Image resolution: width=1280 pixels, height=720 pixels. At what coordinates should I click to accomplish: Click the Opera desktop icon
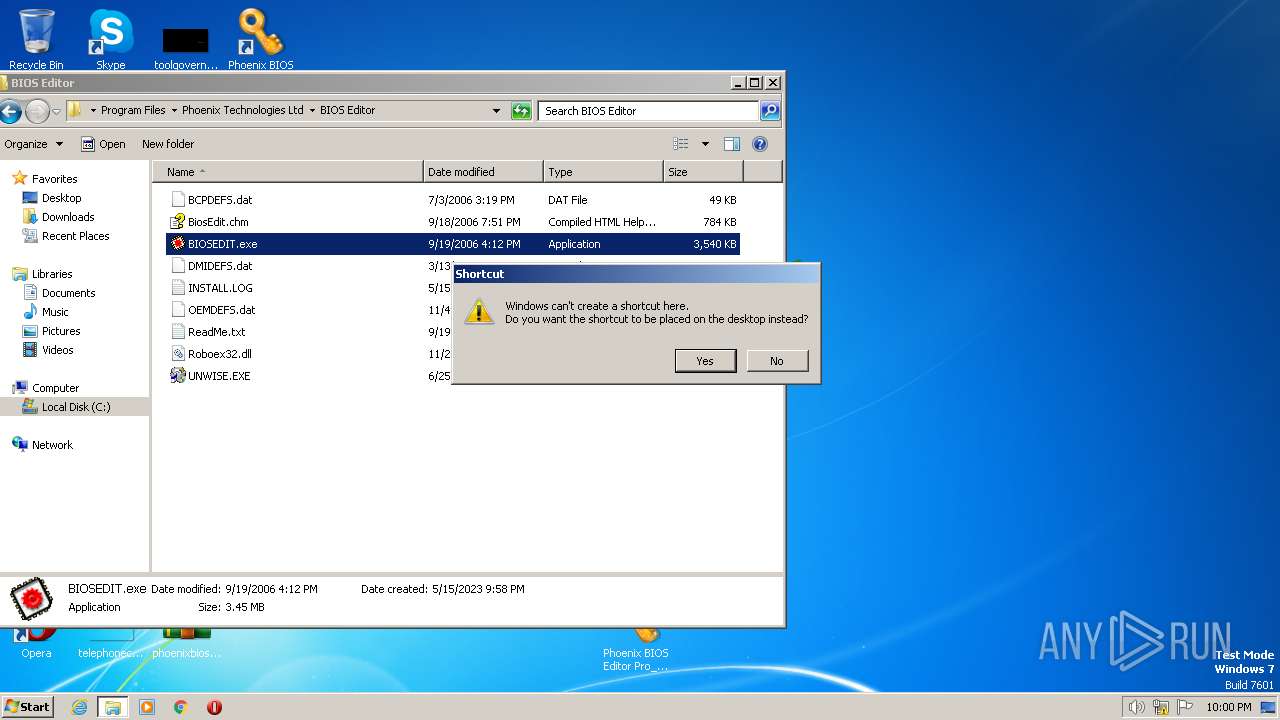(x=36, y=643)
